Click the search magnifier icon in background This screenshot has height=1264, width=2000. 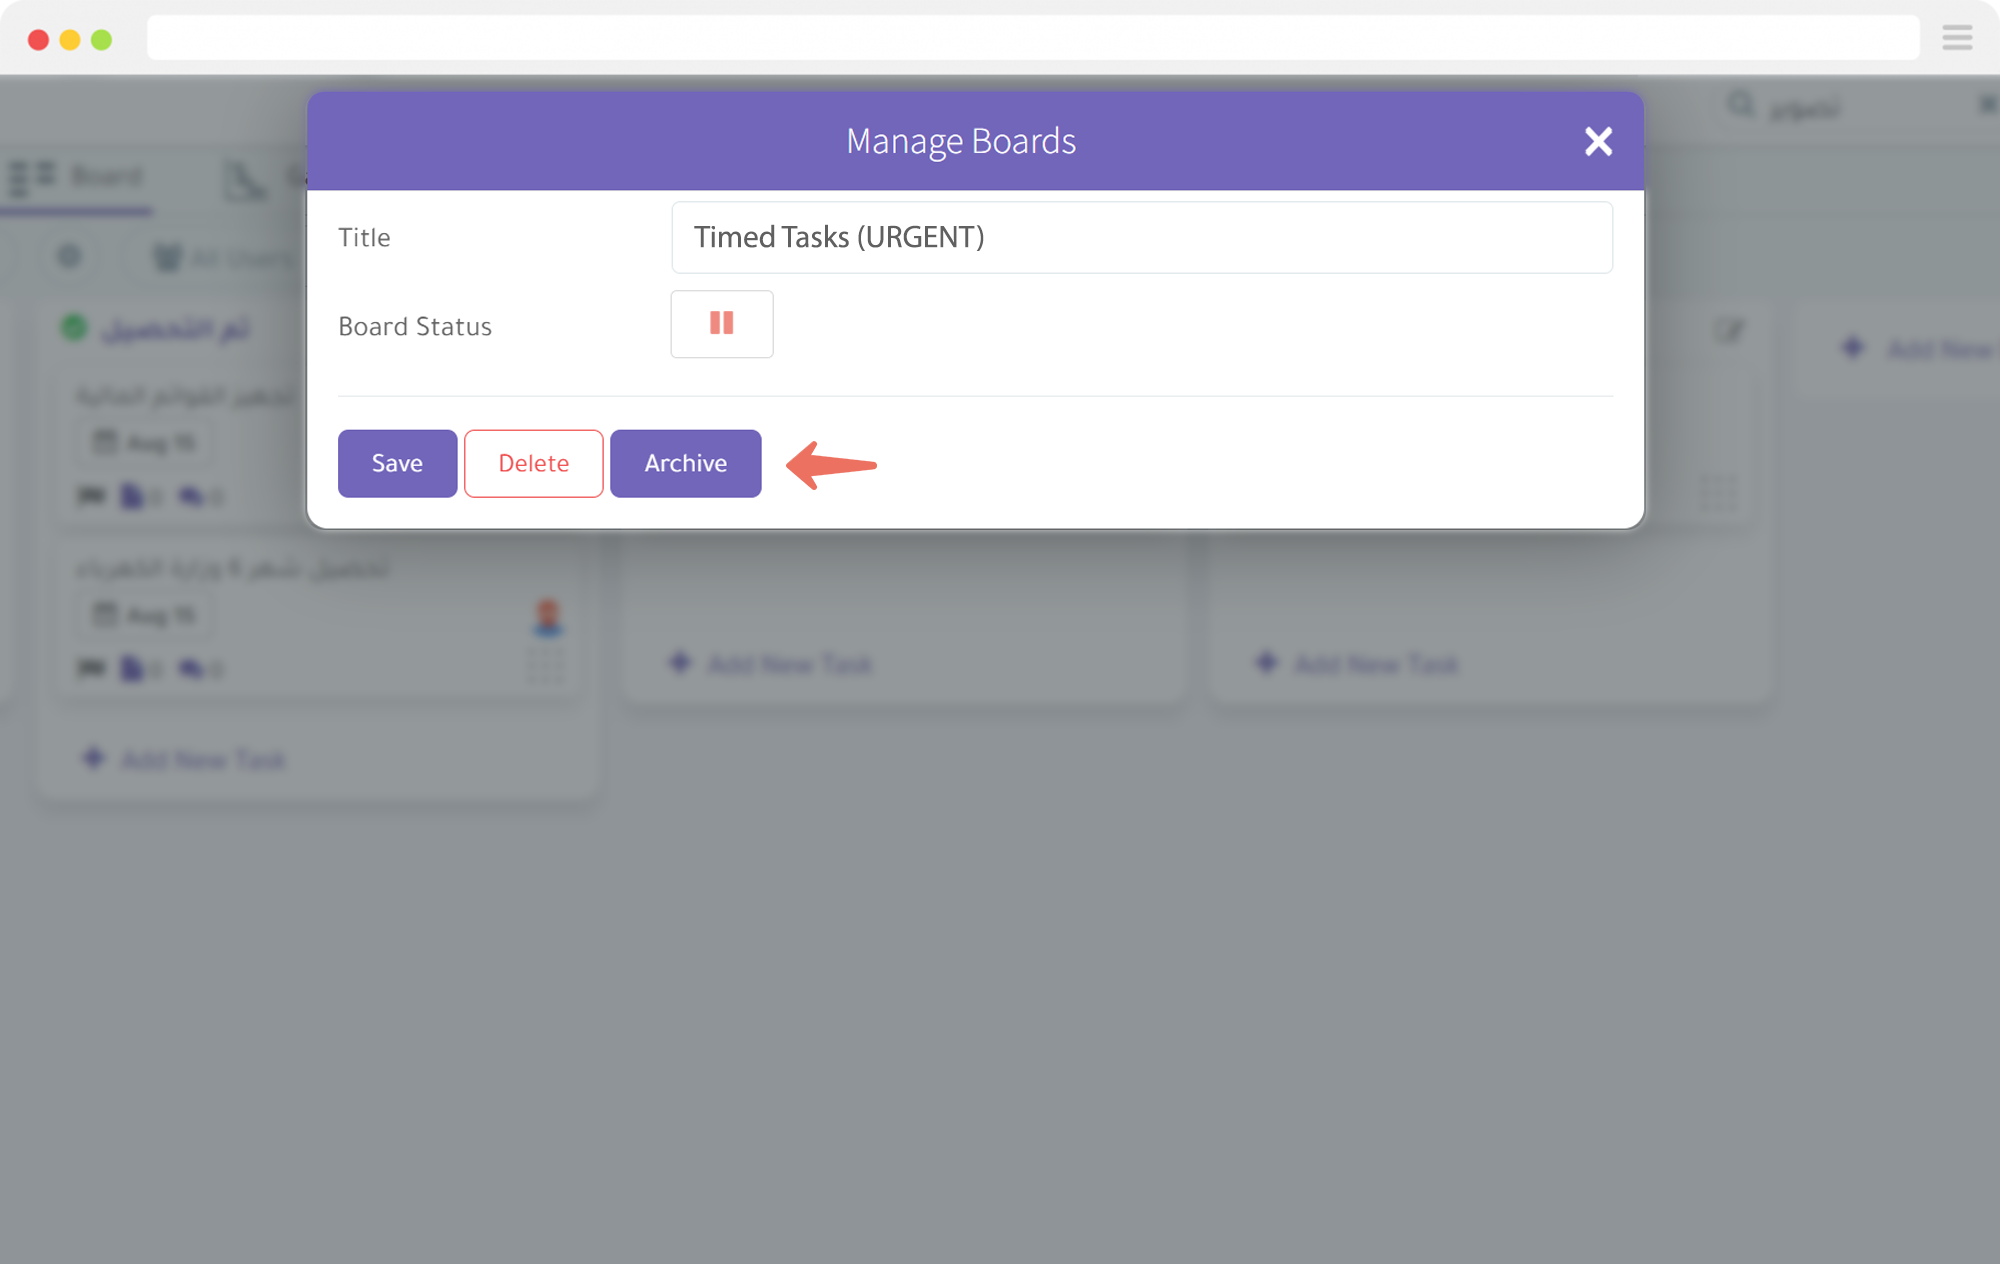point(1741,104)
